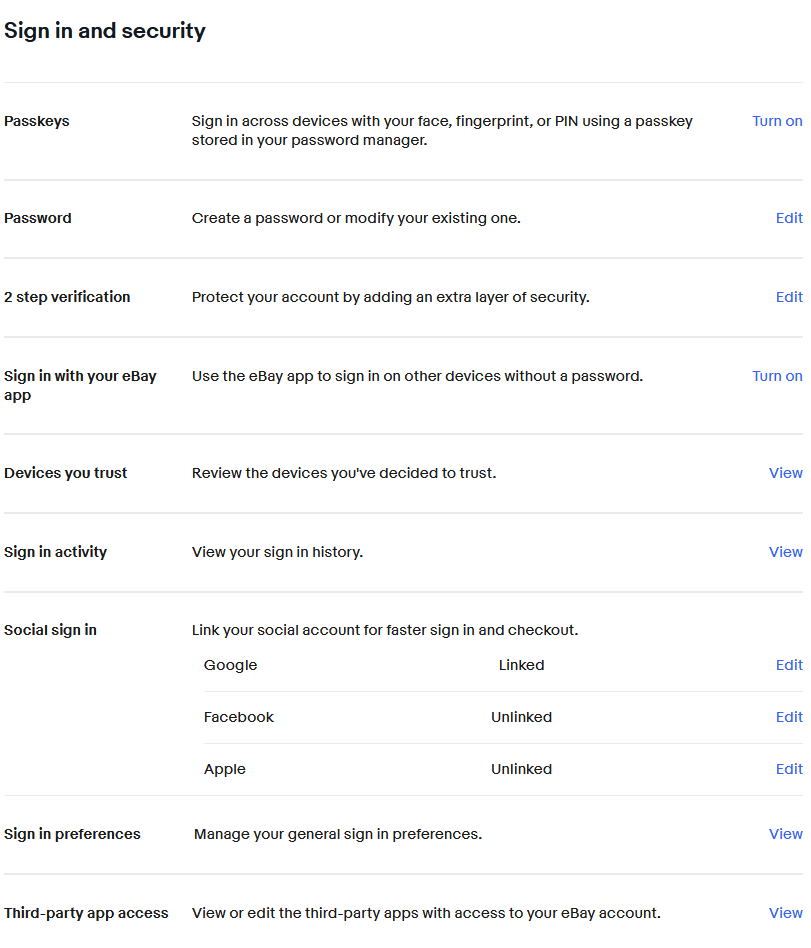The image size is (811, 948).
Task: Turn on sign in with eBay app
Action: [776, 376]
